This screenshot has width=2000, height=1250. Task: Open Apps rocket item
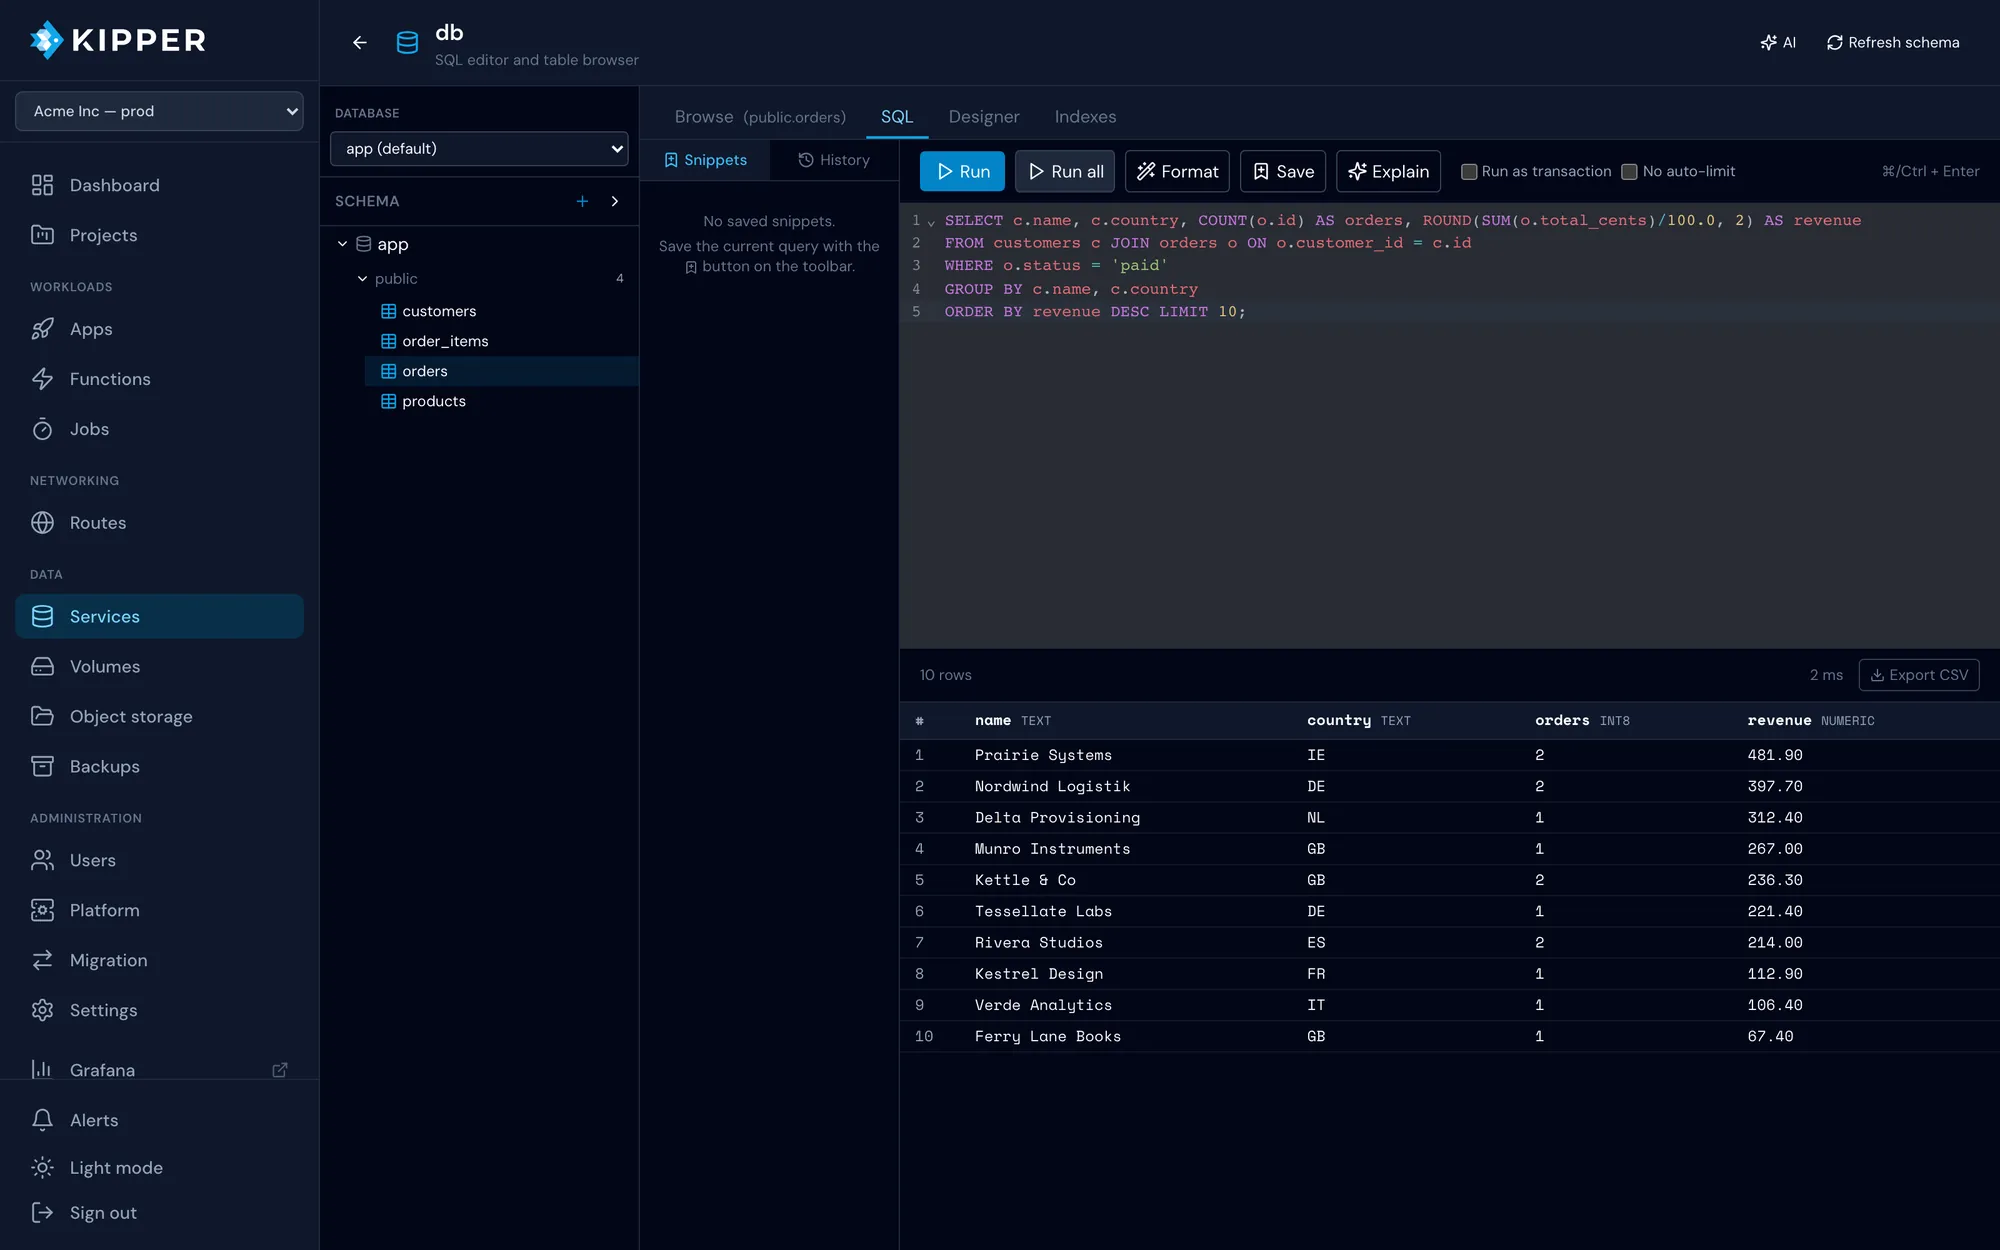click(159, 329)
